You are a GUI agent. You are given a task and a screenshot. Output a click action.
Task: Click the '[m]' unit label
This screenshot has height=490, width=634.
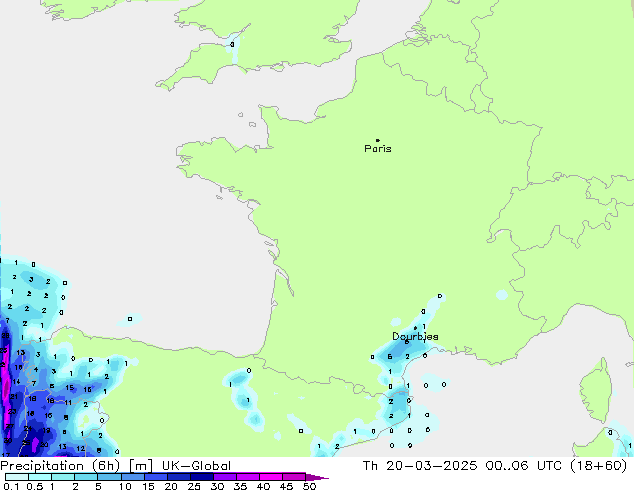pos(140,466)
